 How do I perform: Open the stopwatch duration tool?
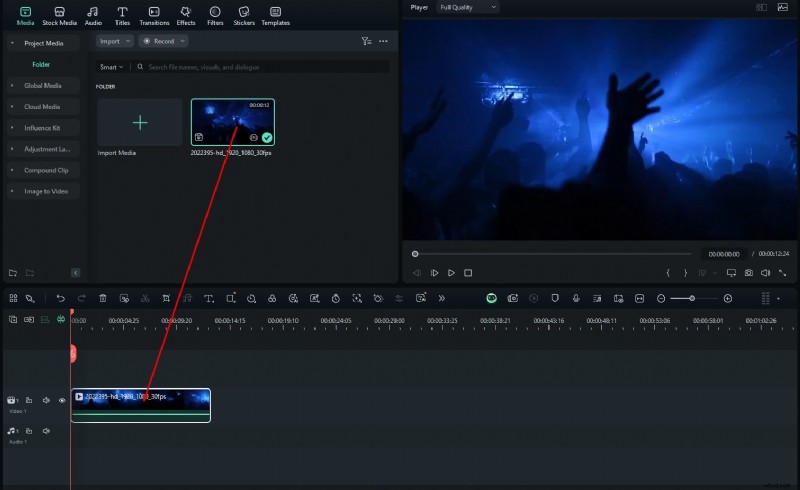(x=336, y=299)
